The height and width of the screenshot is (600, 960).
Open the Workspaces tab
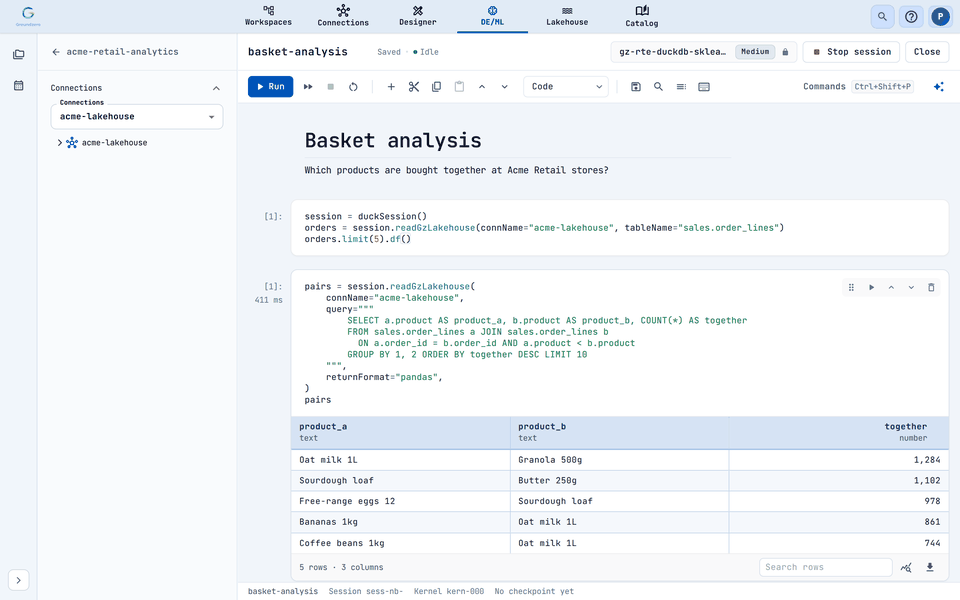(268, 16)
